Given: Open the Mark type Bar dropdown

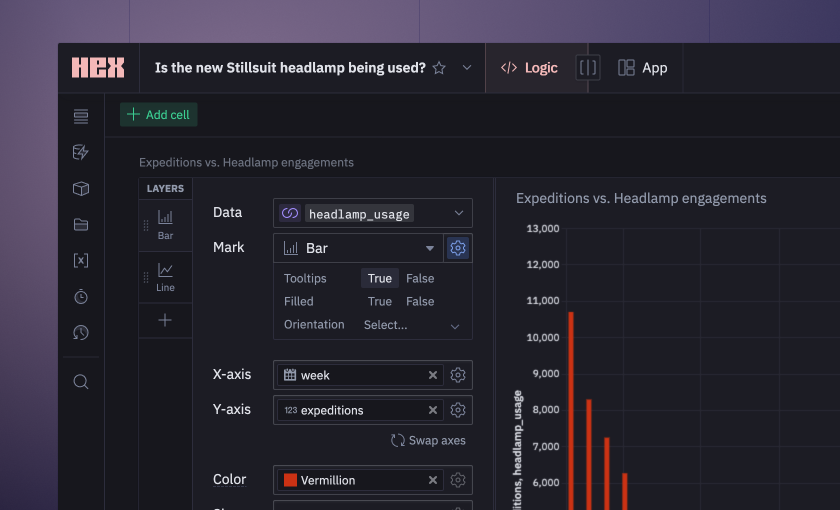Looking at the screenshot, I should [x=358, y=248].
